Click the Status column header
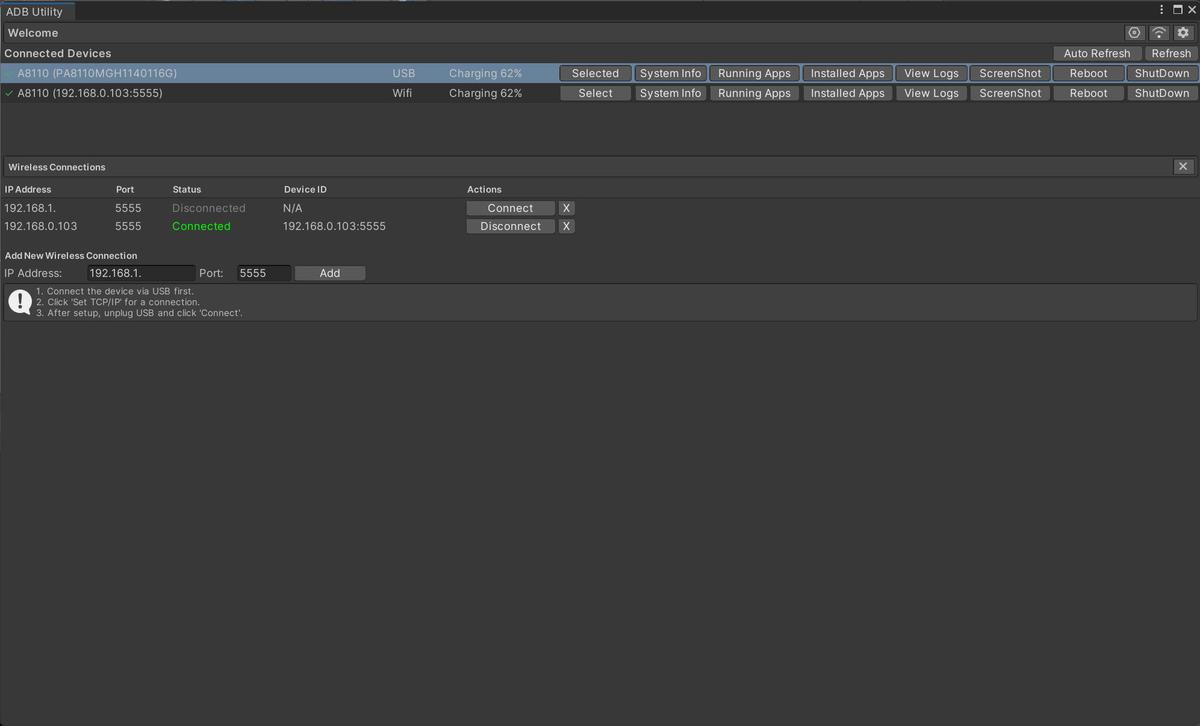The image size is (1200, 726). point(186,189)
